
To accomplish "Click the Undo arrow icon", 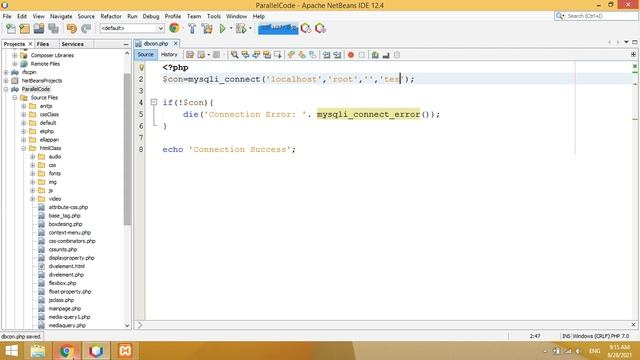I will (72, 29).
